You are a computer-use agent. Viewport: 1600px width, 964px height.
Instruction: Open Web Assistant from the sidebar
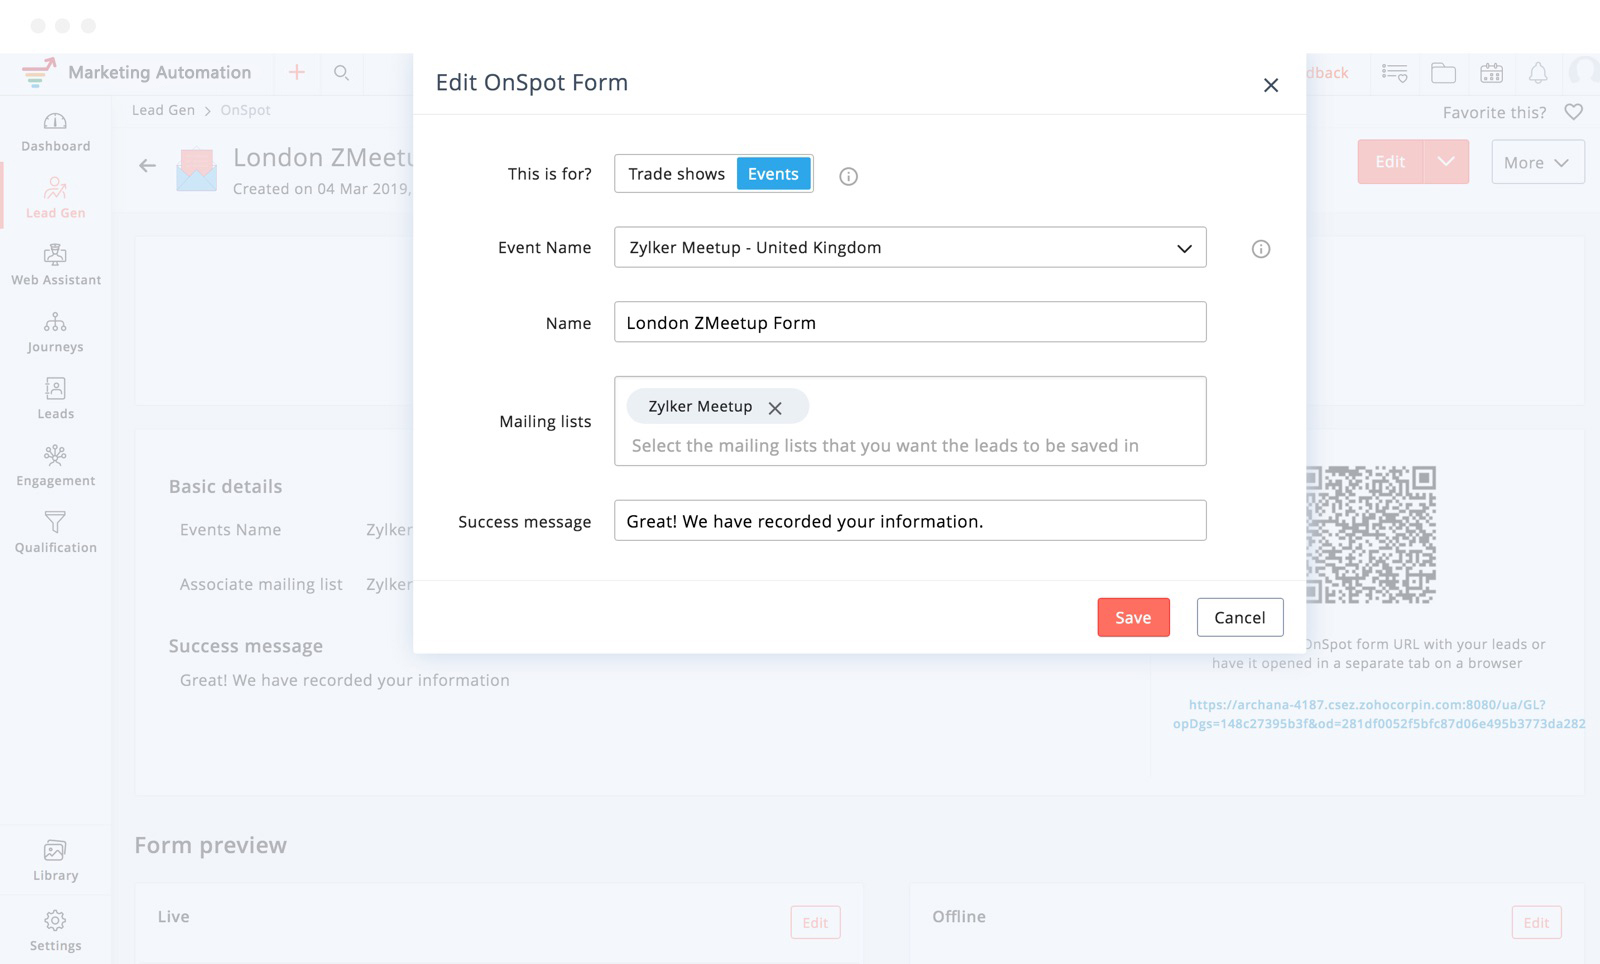point(55,255)
